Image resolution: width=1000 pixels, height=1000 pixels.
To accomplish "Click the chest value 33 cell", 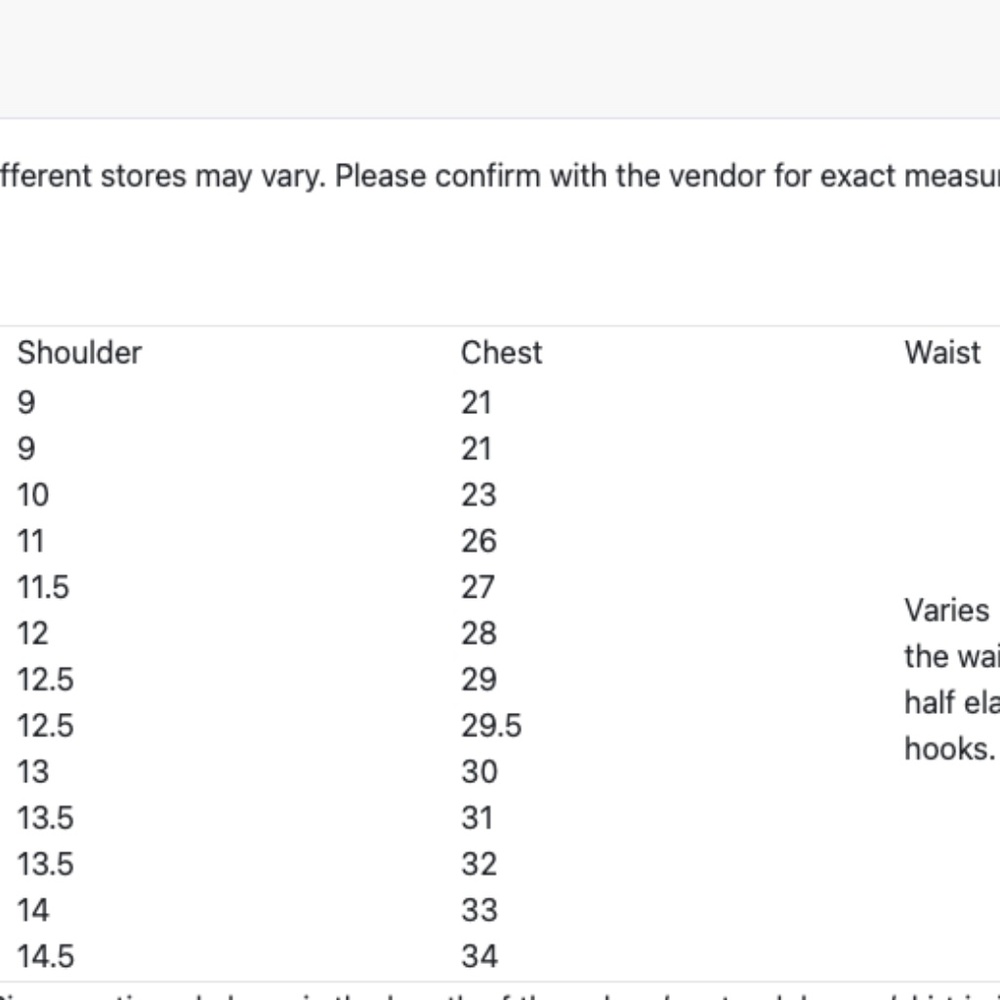I will click(x=479, y=910).
